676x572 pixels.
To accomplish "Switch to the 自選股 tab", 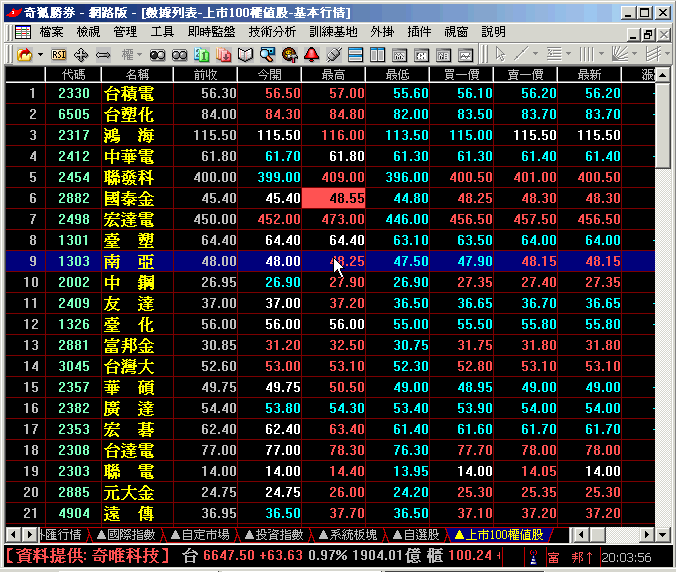I will [416, 535].
